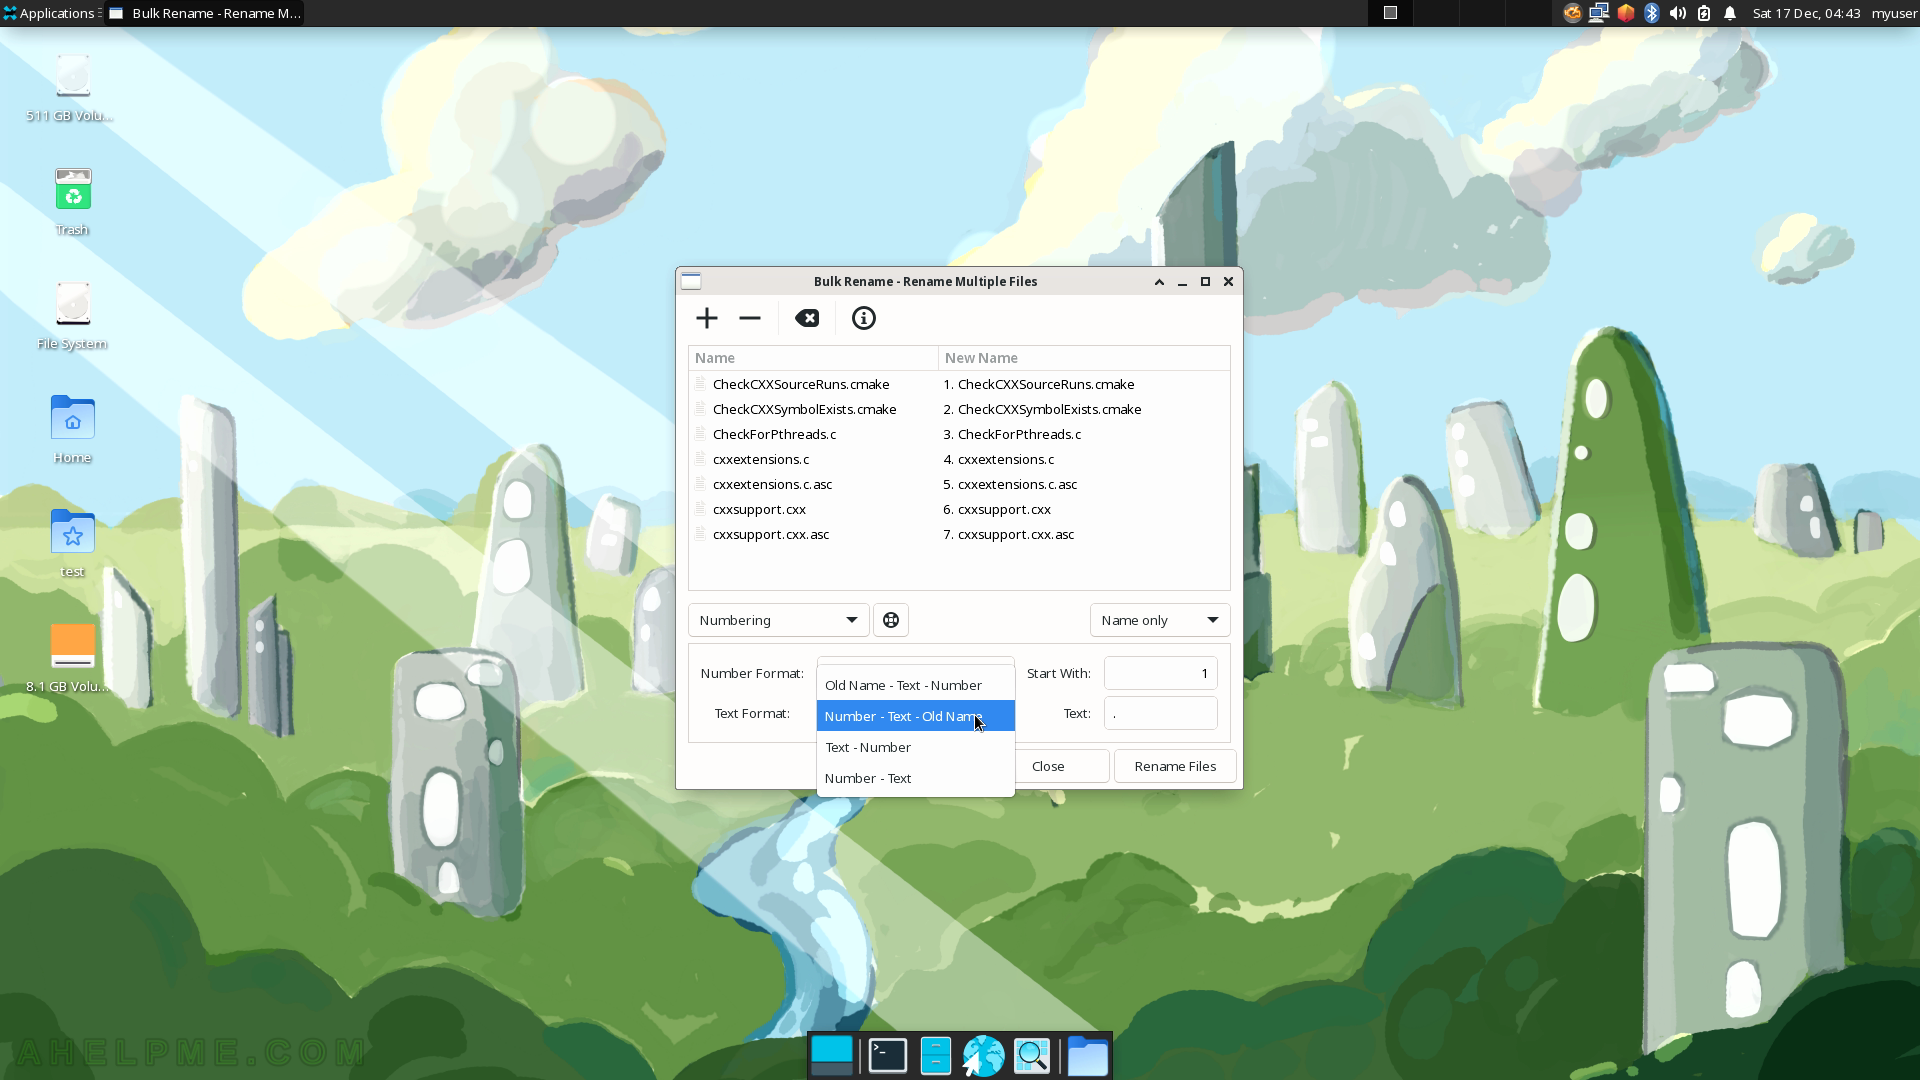1920x1080 pixels.
Task: Click the Name column header
Action: (x=813, y=358)
